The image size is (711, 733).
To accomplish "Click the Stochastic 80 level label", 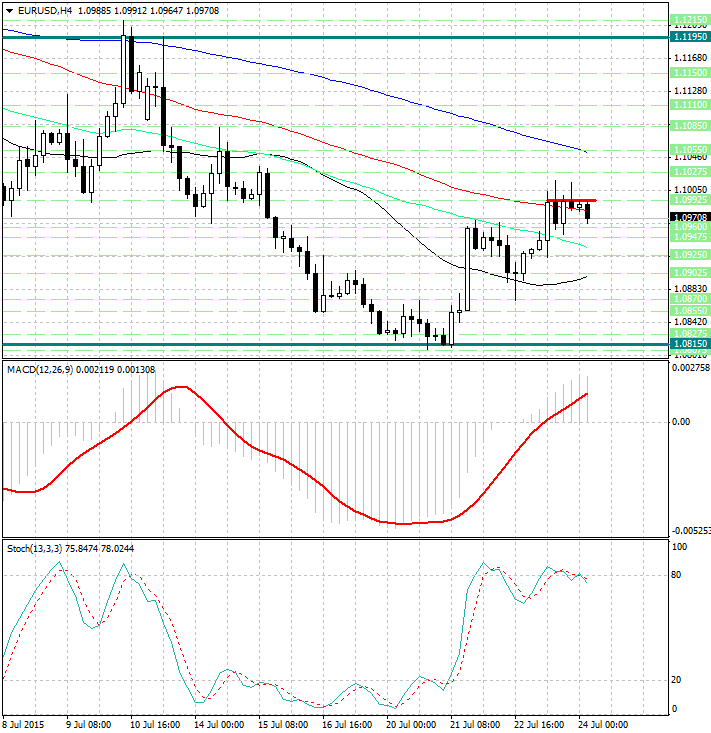I will [x=676, y=575].
